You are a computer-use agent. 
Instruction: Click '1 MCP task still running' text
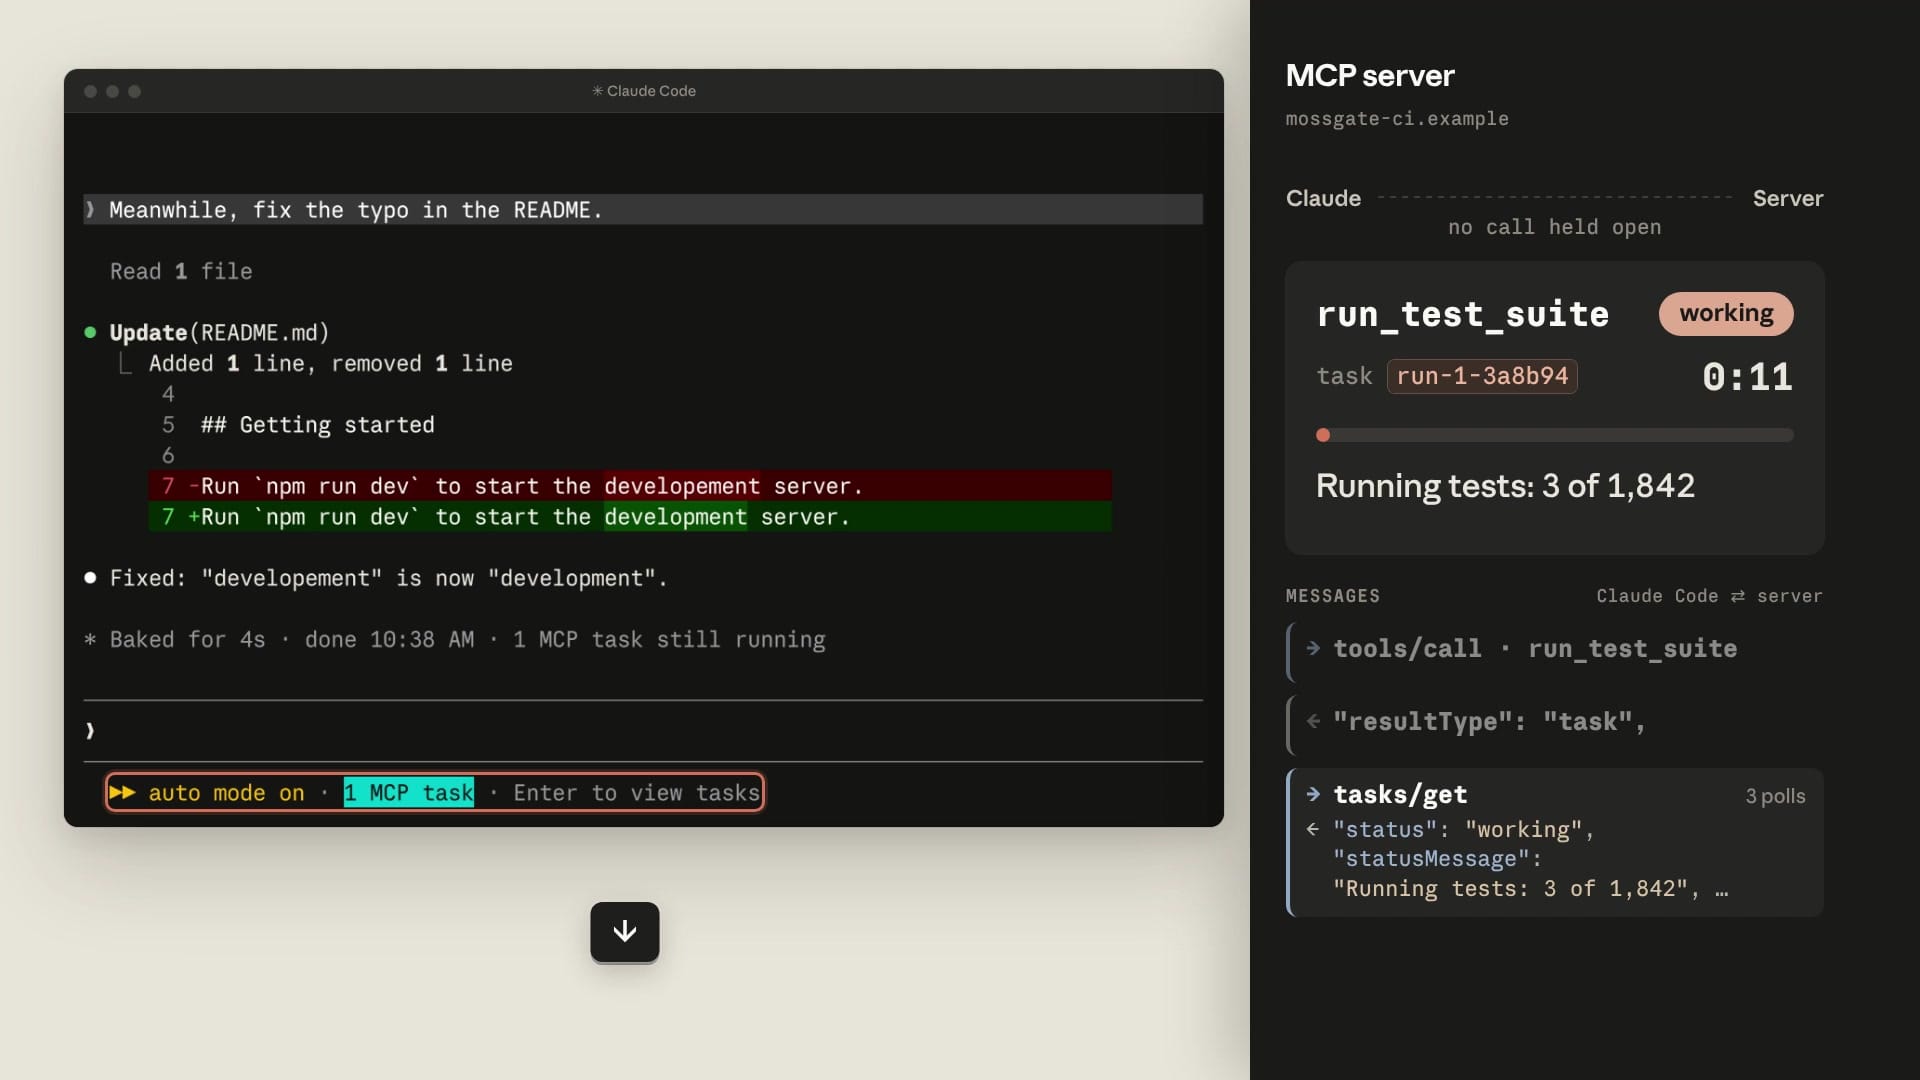[669, 640]
